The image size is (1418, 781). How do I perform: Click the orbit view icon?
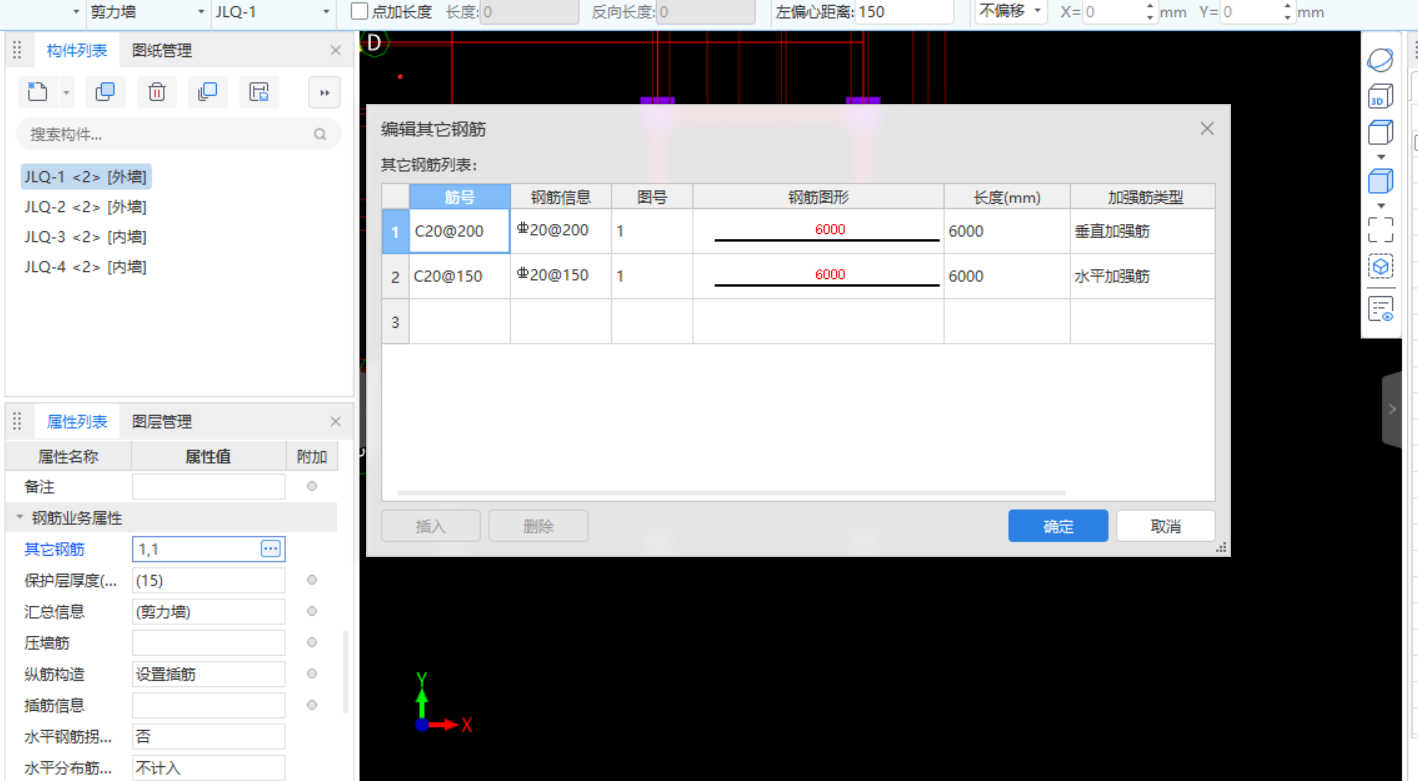(x=1380, y=60)
